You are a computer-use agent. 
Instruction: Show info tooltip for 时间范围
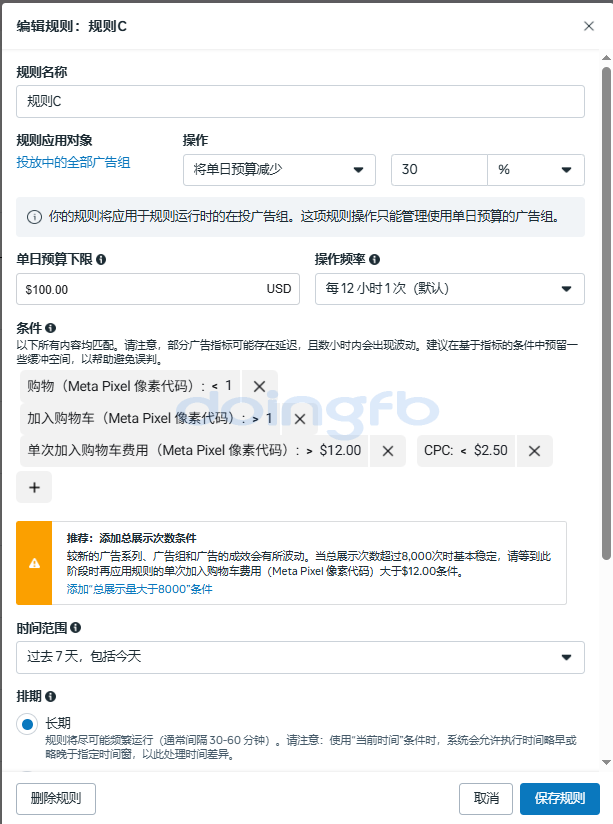[76, 627]
